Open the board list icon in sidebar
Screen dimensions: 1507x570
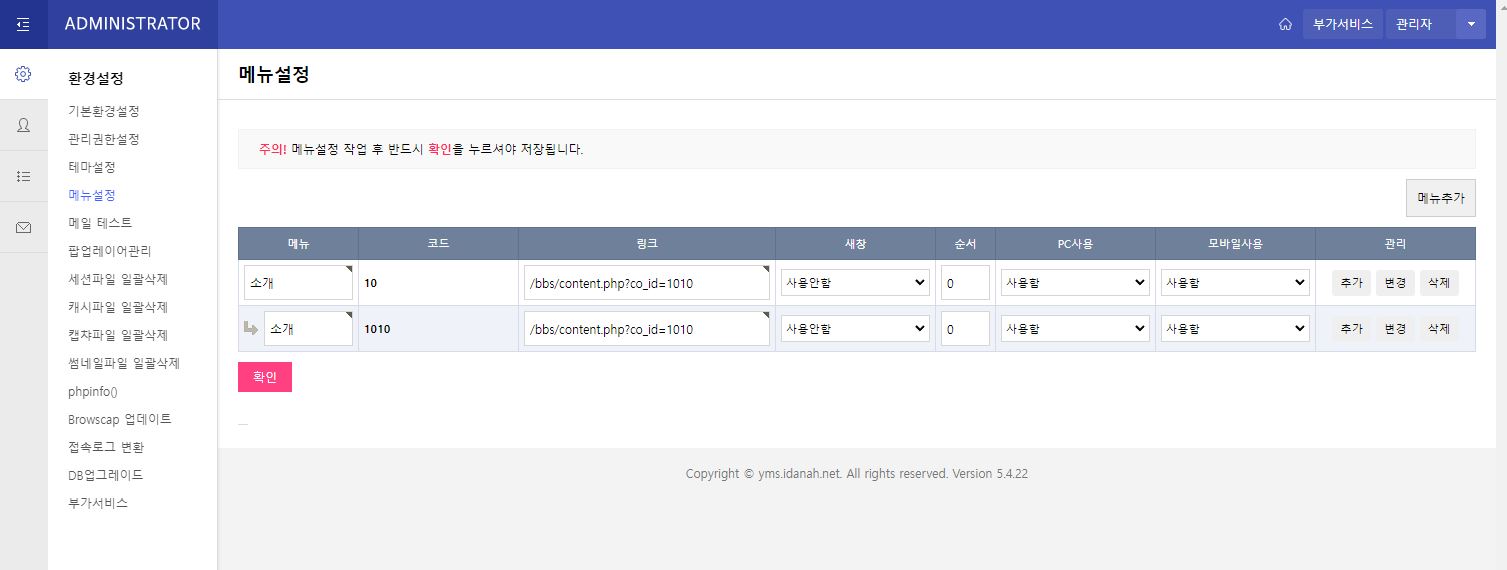(23, 176)
